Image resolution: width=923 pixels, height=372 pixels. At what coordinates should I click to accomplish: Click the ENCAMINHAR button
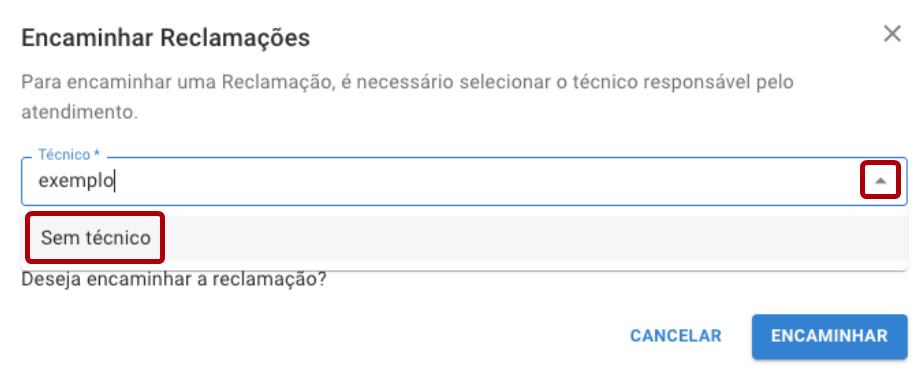click(829, 336)
